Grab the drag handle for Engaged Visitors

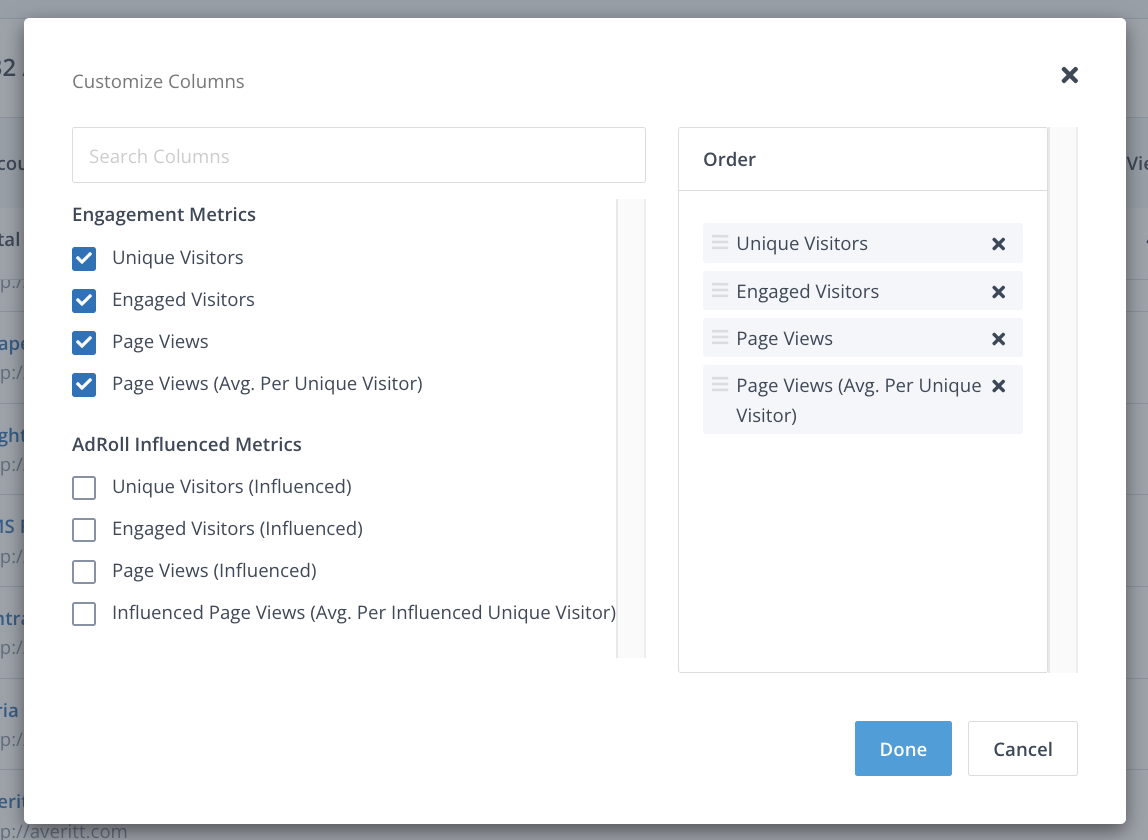(x=719, y=291)
